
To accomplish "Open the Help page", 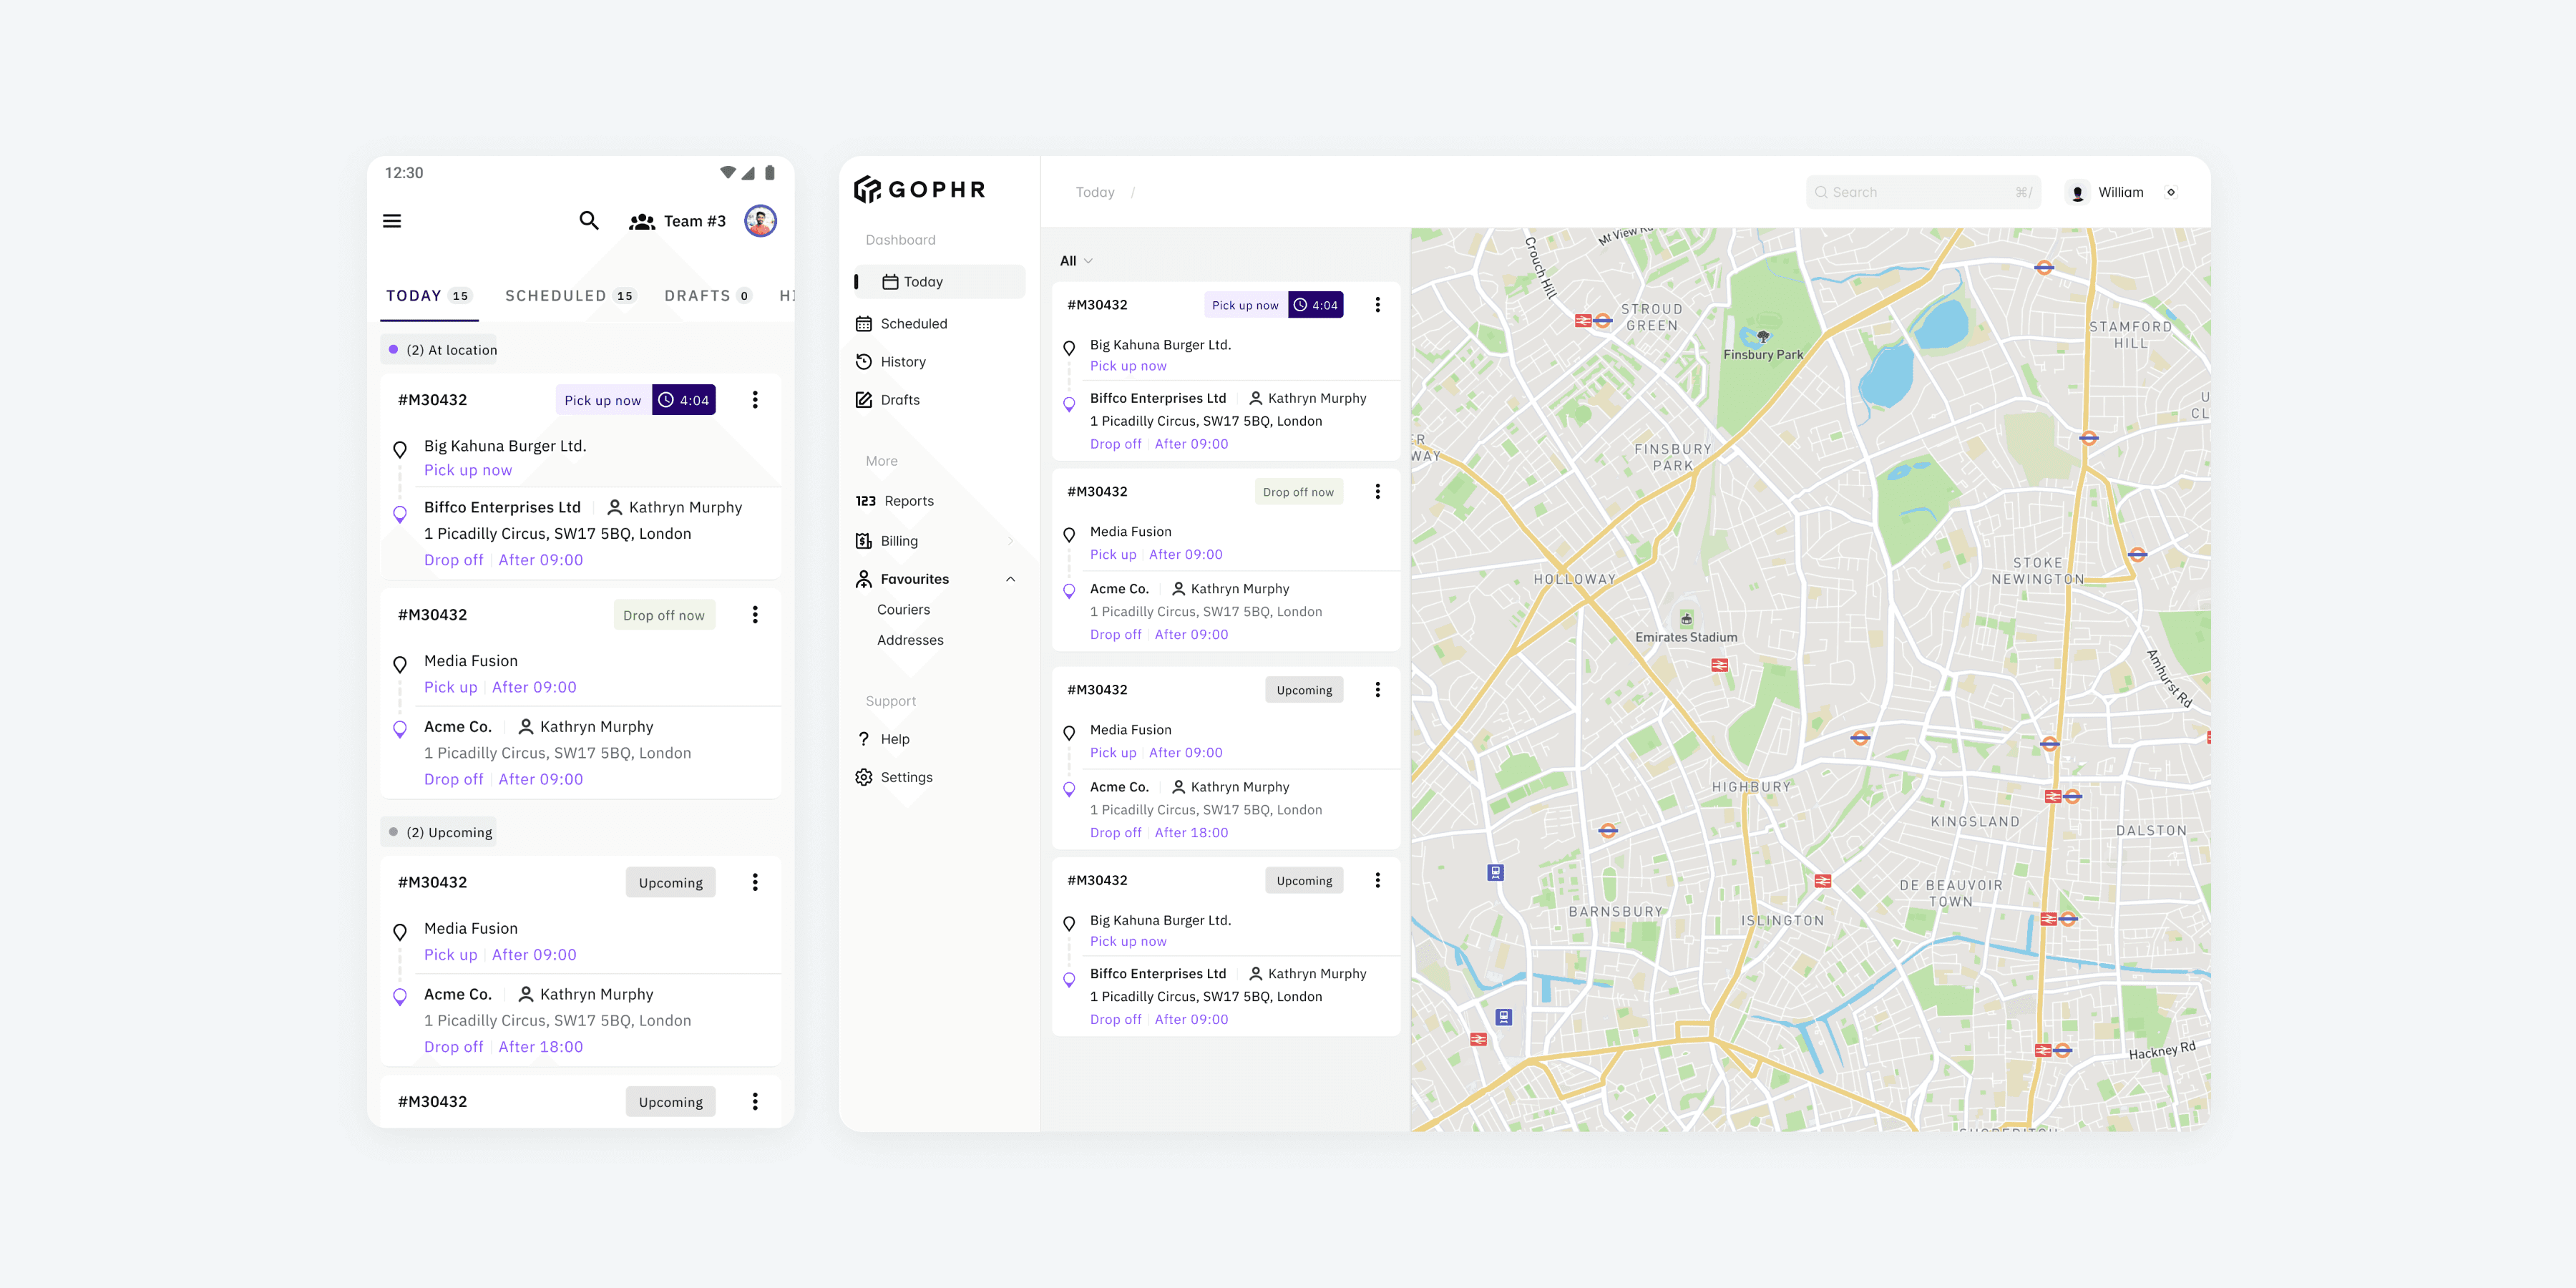I will tap(894, 739).
